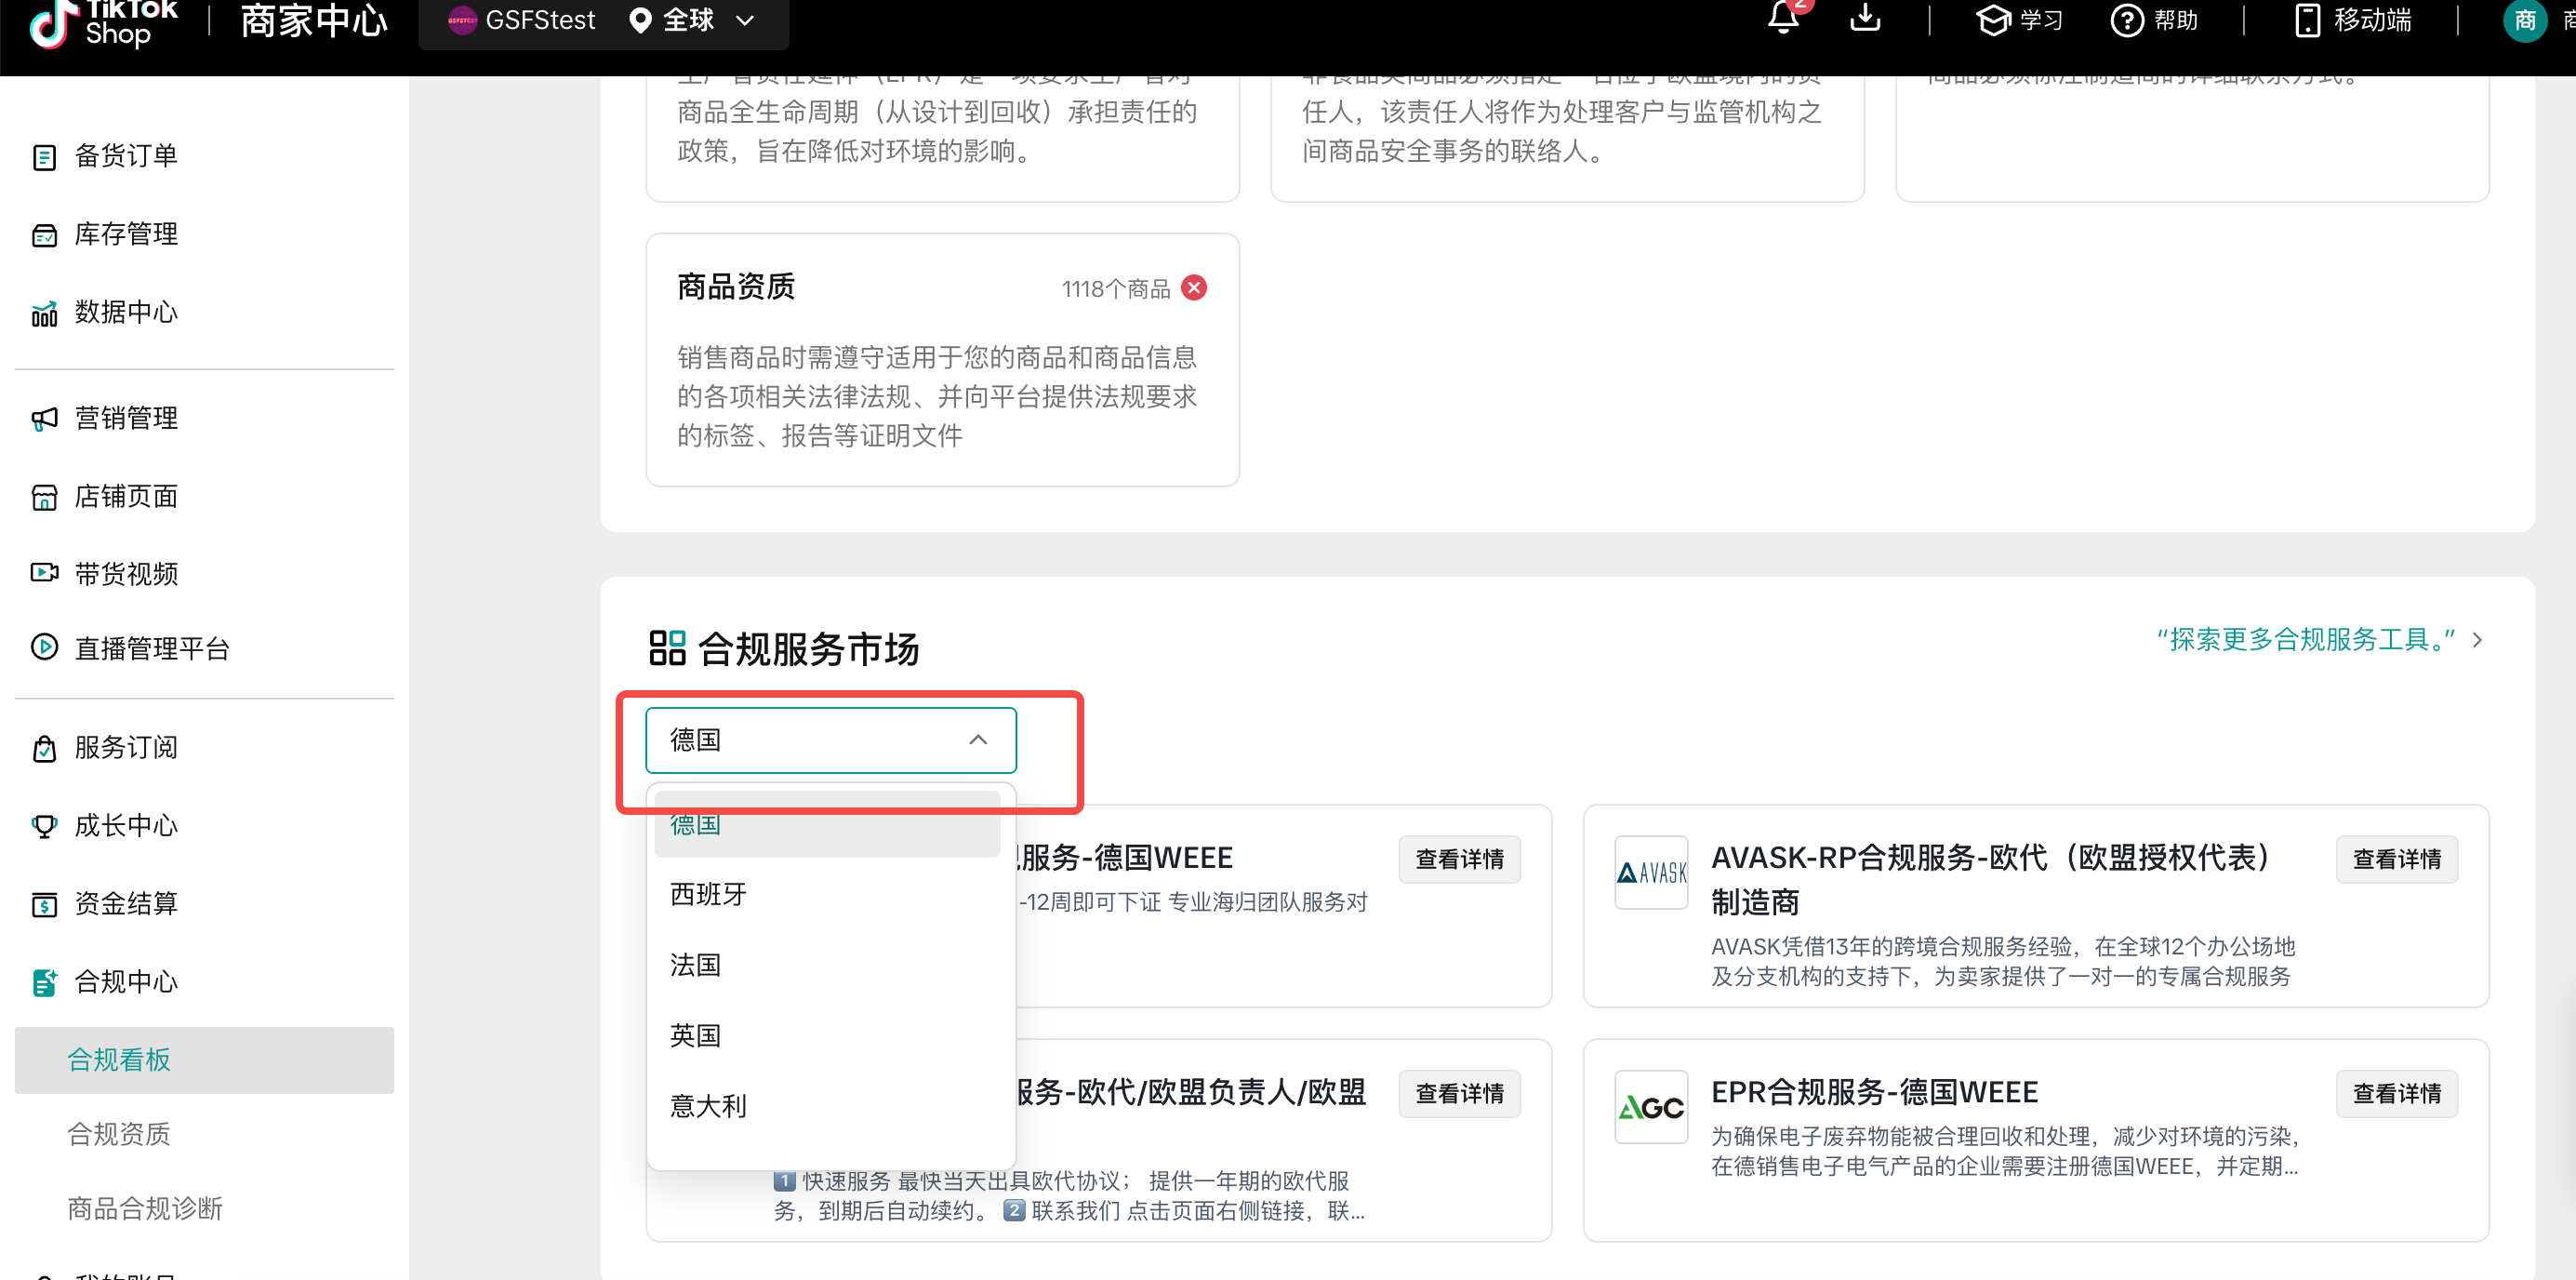Select 西班牙 from the dropdown list
Viewport: 2576px width, 1280px height.
pyautogui.click(x=708, y=894)
